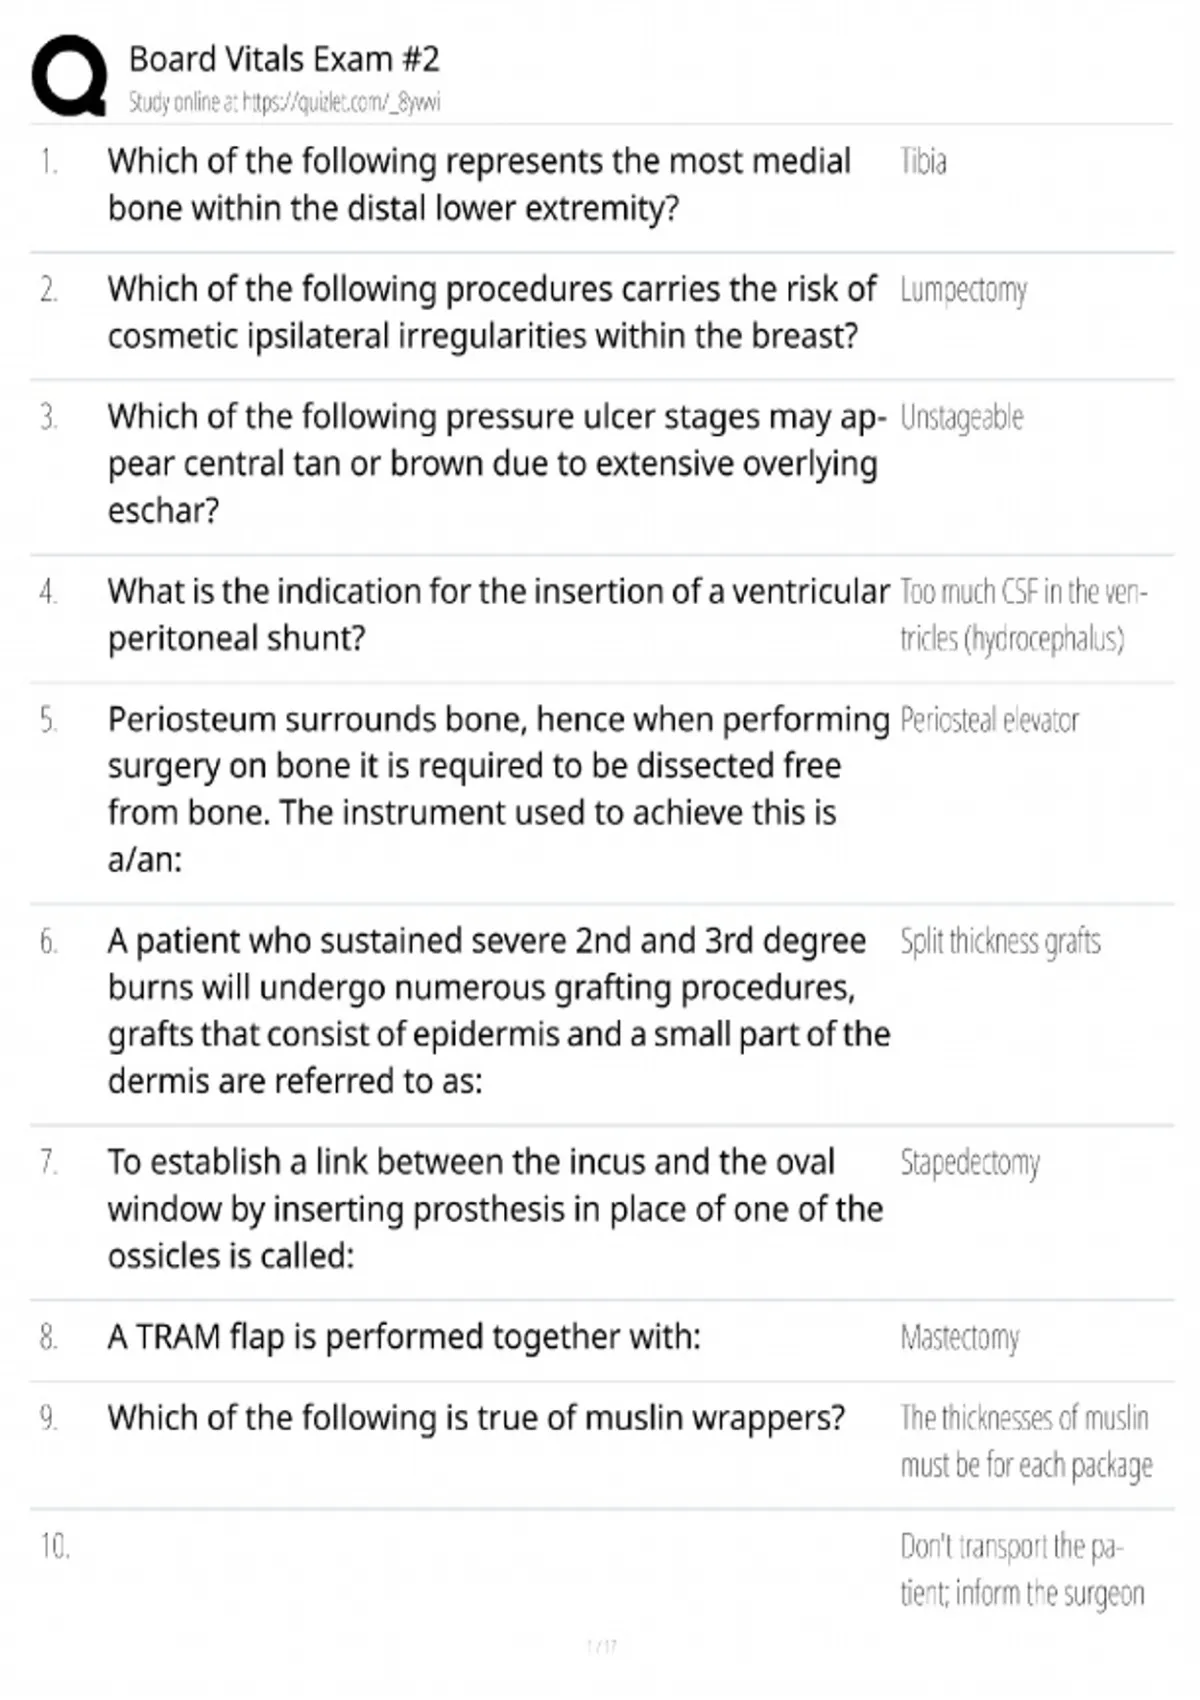Click the ventricular peritoneal shunt question

click(x=497, y=615)
